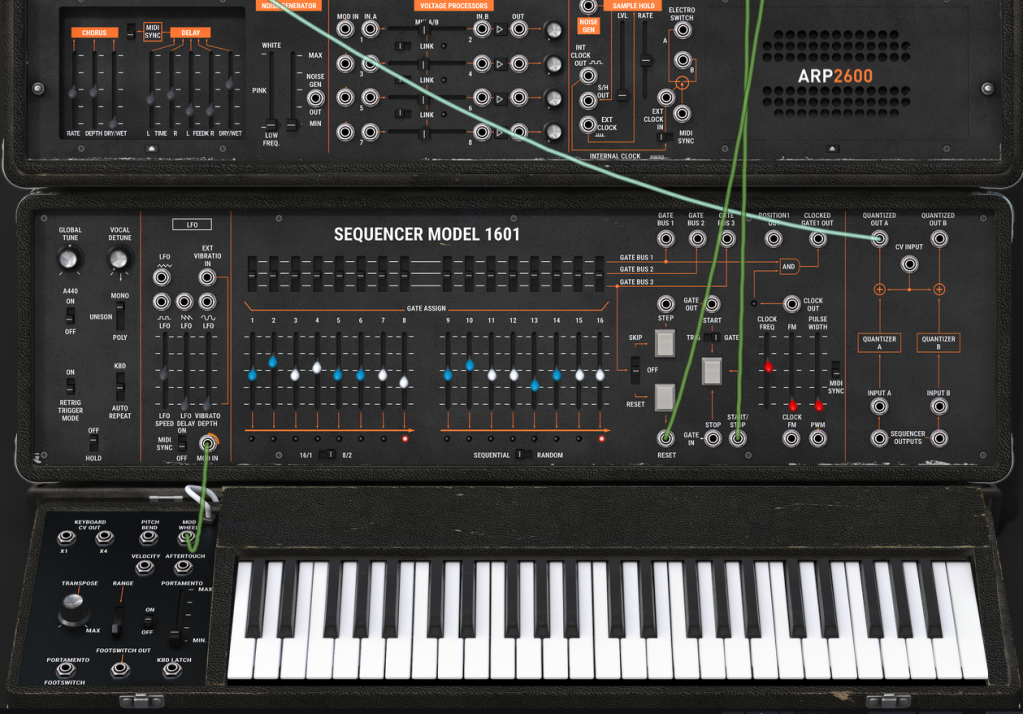Image resolution: width=1023 pixels, height=714 pixels.
Task: Push the Step button below the Step jack
Action: point(665,343)
